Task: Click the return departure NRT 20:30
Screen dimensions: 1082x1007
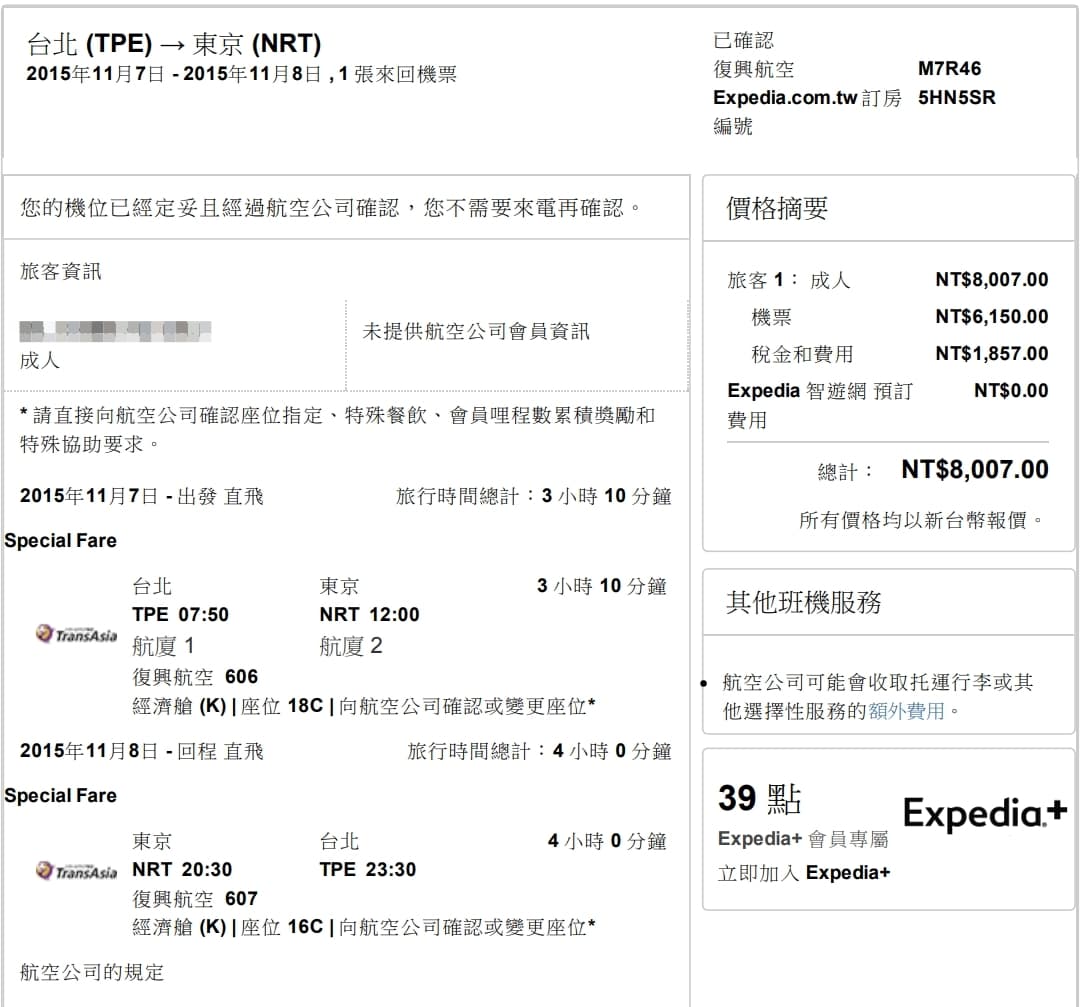Action: point(182,870)
